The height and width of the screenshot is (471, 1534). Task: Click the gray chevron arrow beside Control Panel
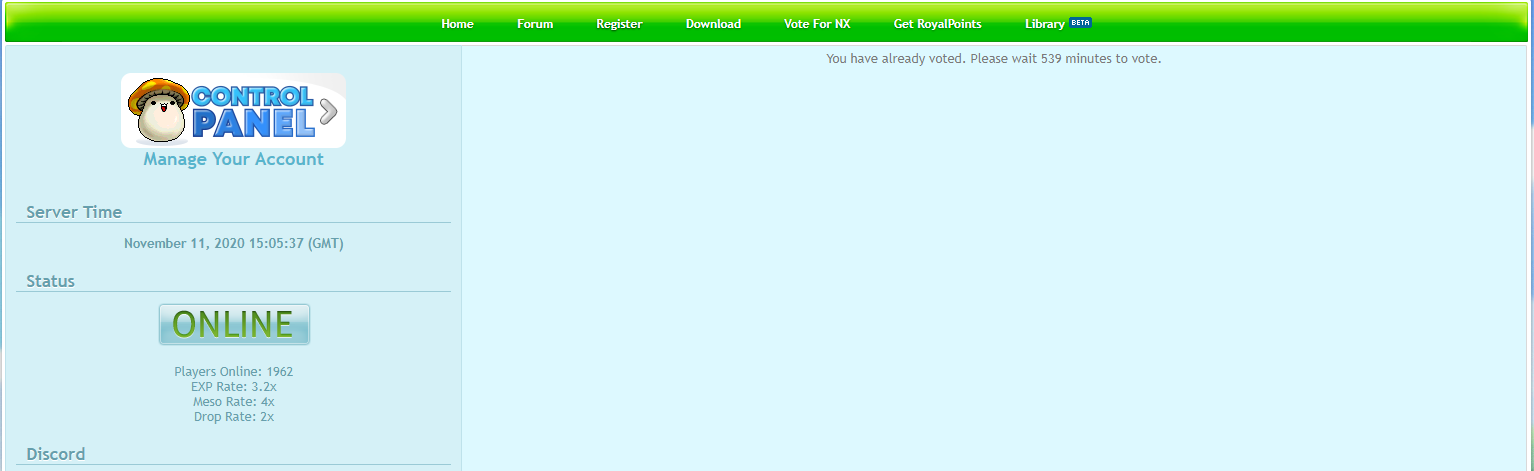point(329,112)
